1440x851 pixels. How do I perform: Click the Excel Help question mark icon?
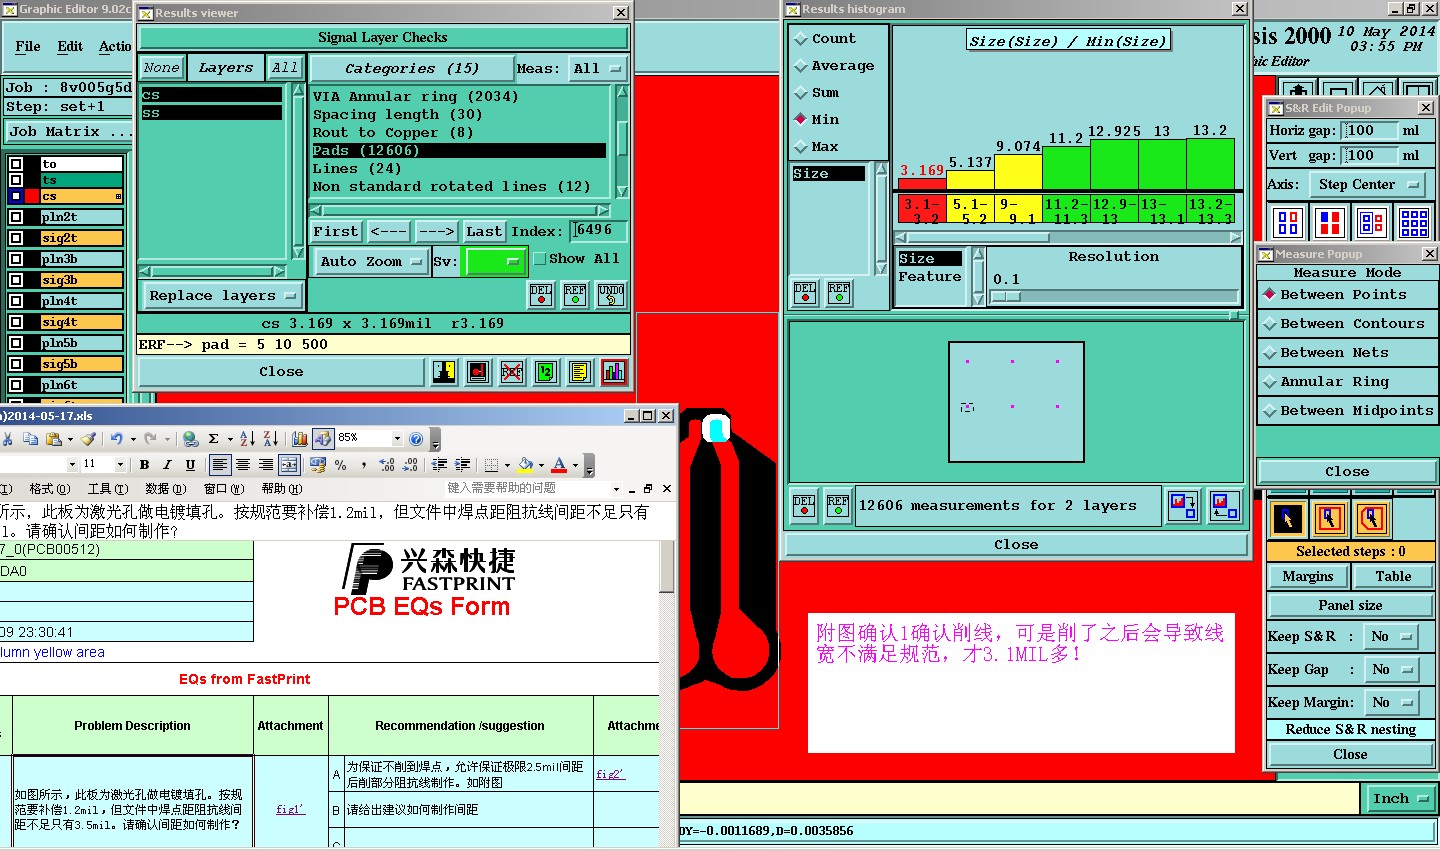(x=416, y=438)
